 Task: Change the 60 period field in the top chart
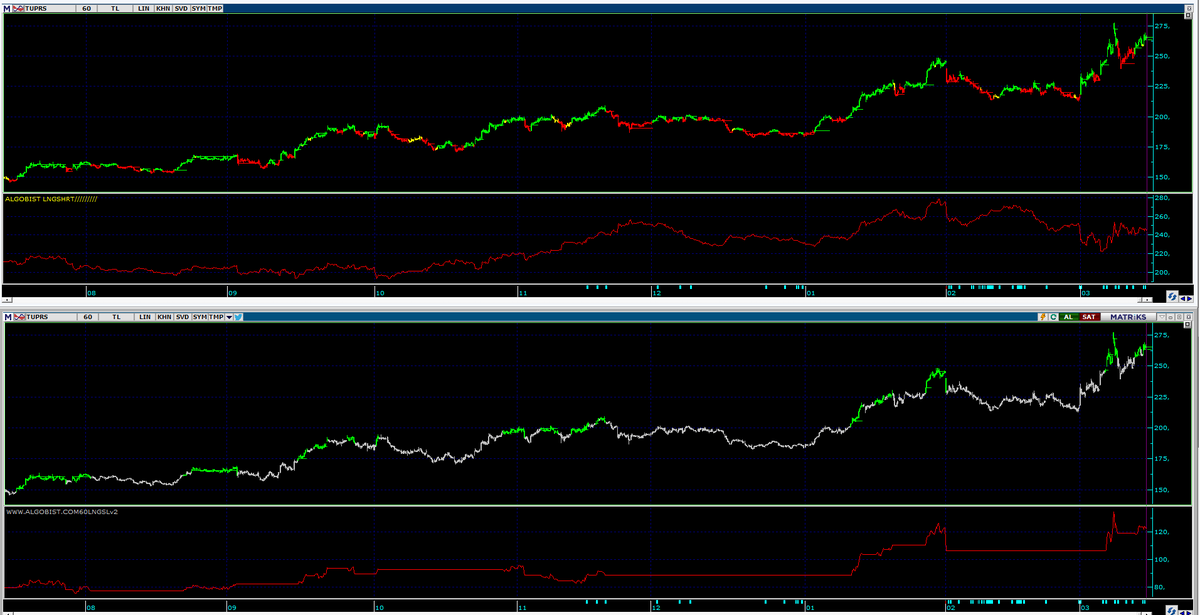(x=86, y=8)
